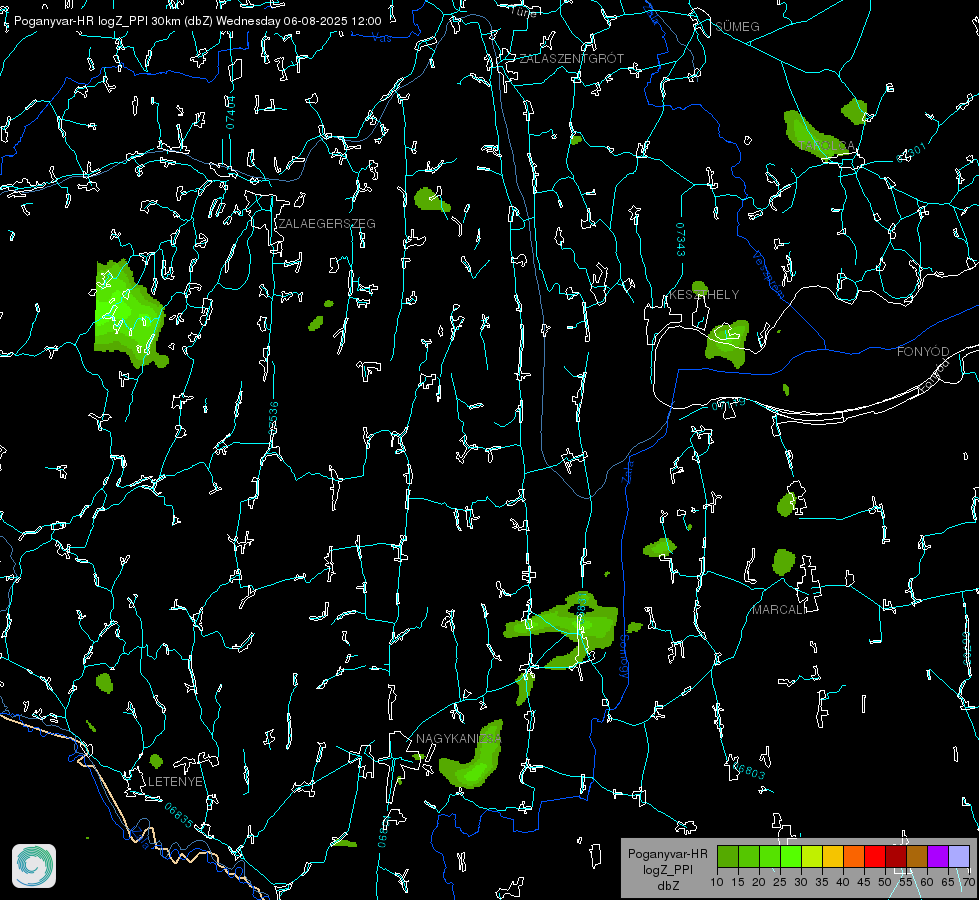The width and height of the screenshot is (979, 900).
Task: Pick the 45–50 dBZ red swatch
Action: pyautogui.click(x=875, y=856)
